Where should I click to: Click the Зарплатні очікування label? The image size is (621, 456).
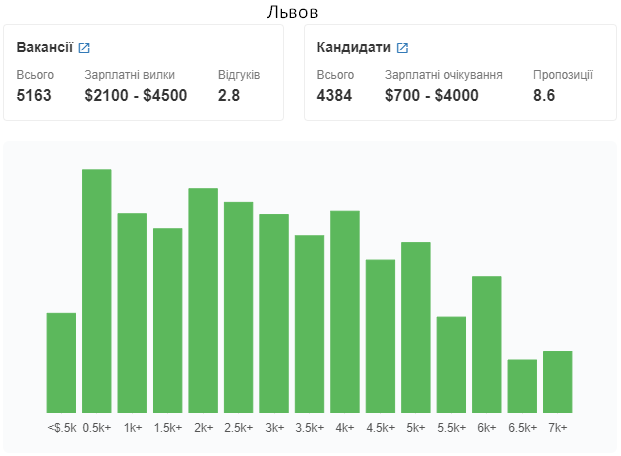pos(444,75)
